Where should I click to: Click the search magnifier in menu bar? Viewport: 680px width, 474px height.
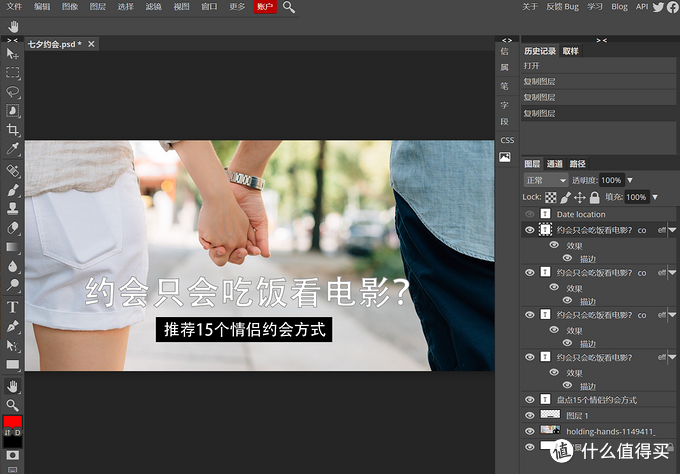288,7
